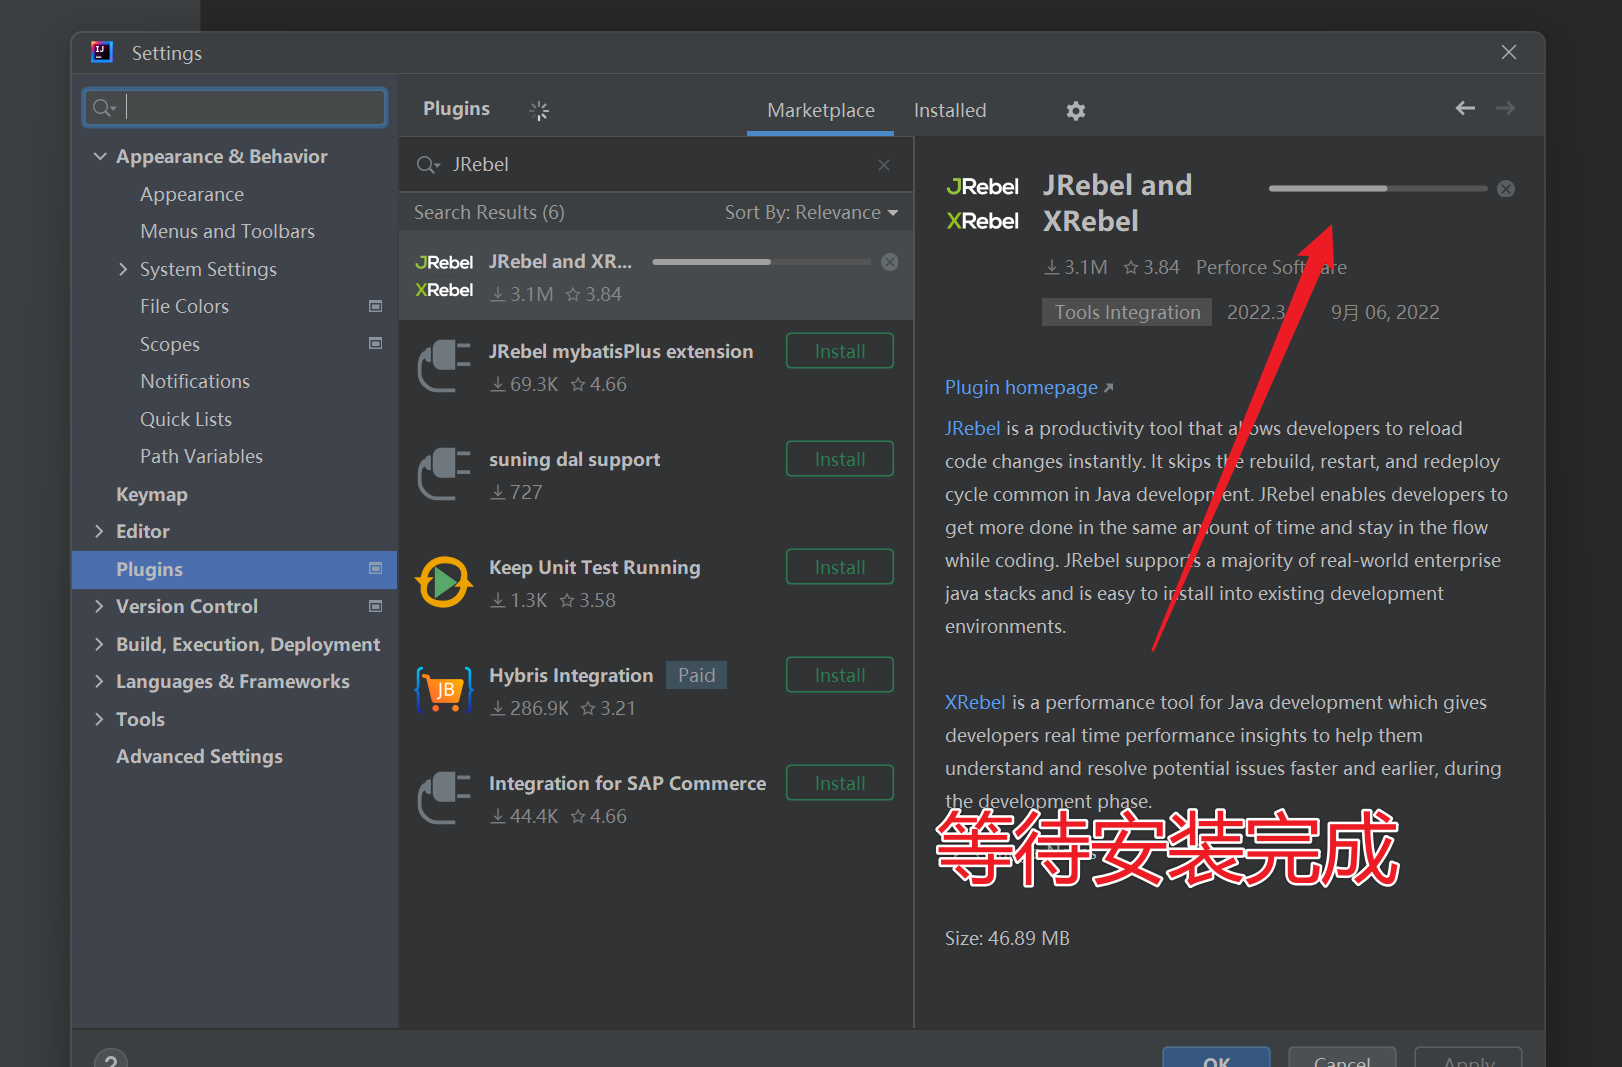Viewport: 1622px width, 1067px height.
Task: Click the Version Control project-level marker icon
Action: (x=376, y=606)
